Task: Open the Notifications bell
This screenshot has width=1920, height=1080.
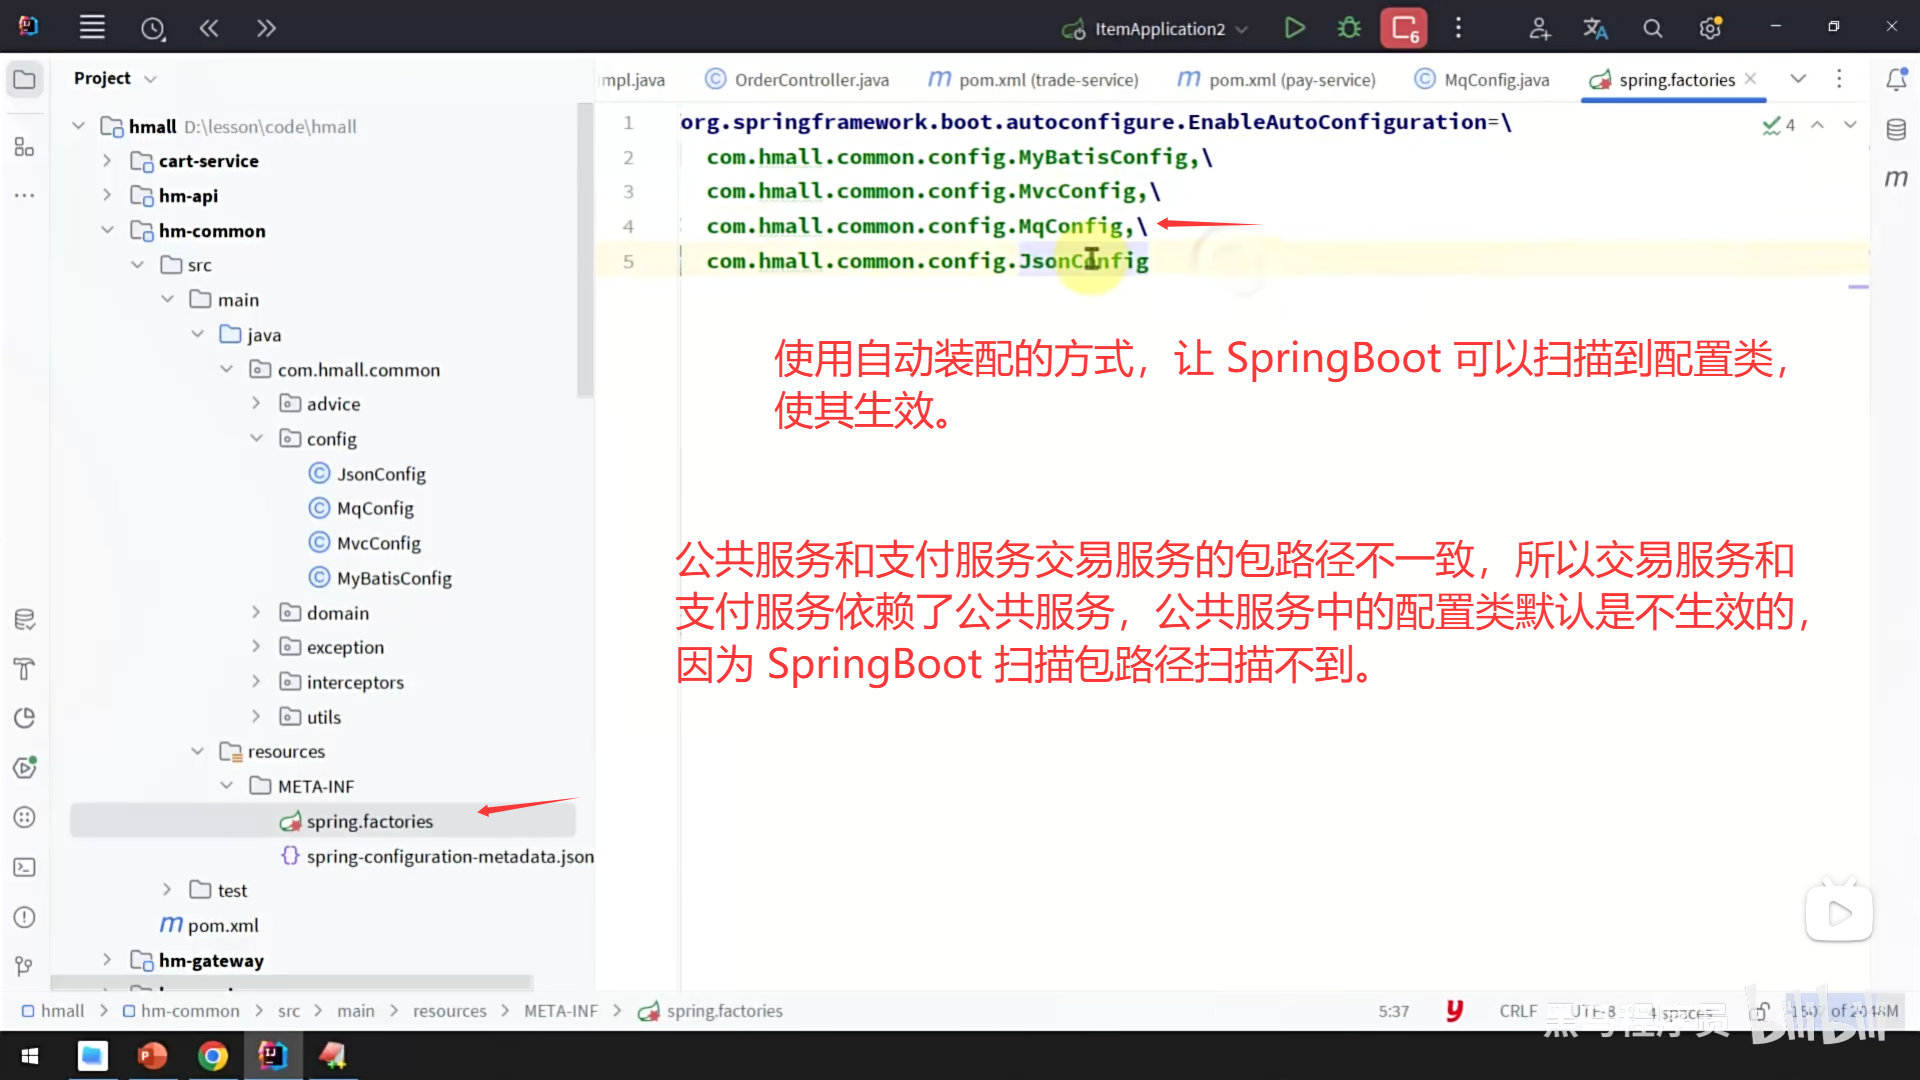Action: click(x=1896, y=79)
